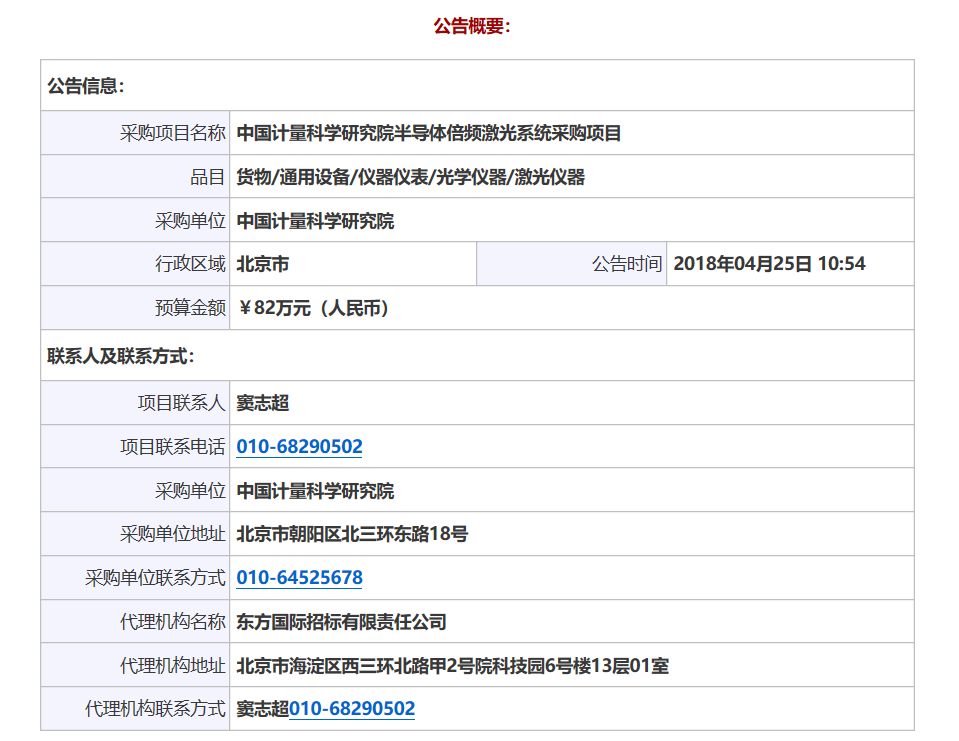Select the label 公告时间
The image size is (959, 741).
627,264
